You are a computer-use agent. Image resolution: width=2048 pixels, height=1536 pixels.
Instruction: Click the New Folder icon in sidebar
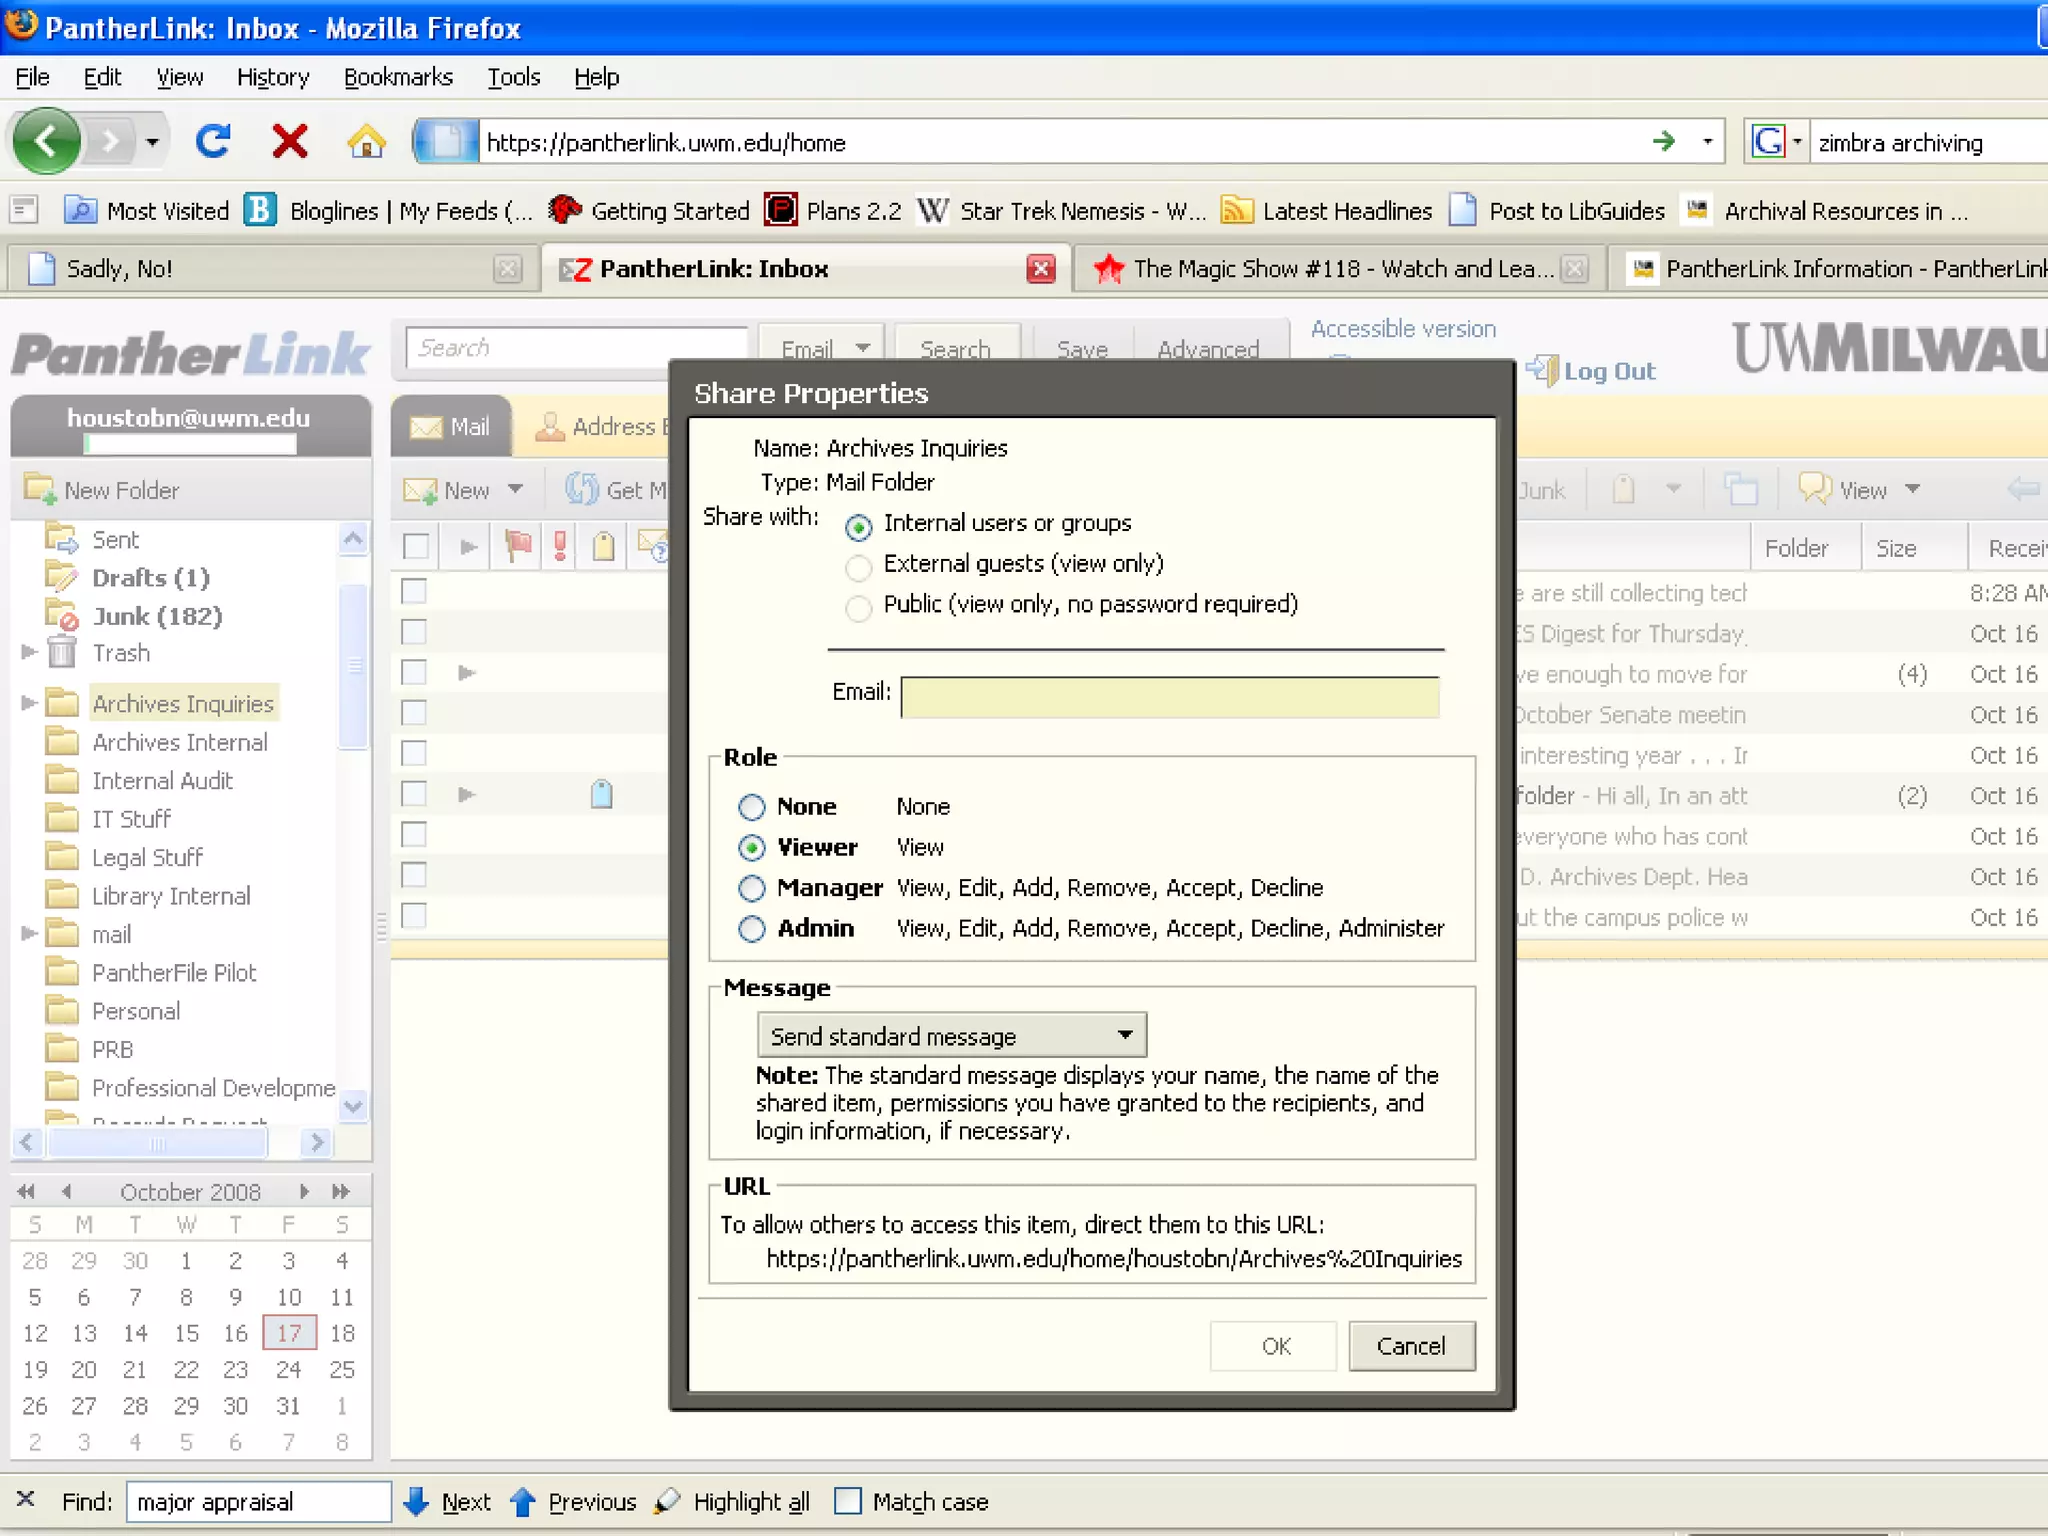(x=40, y=489)
